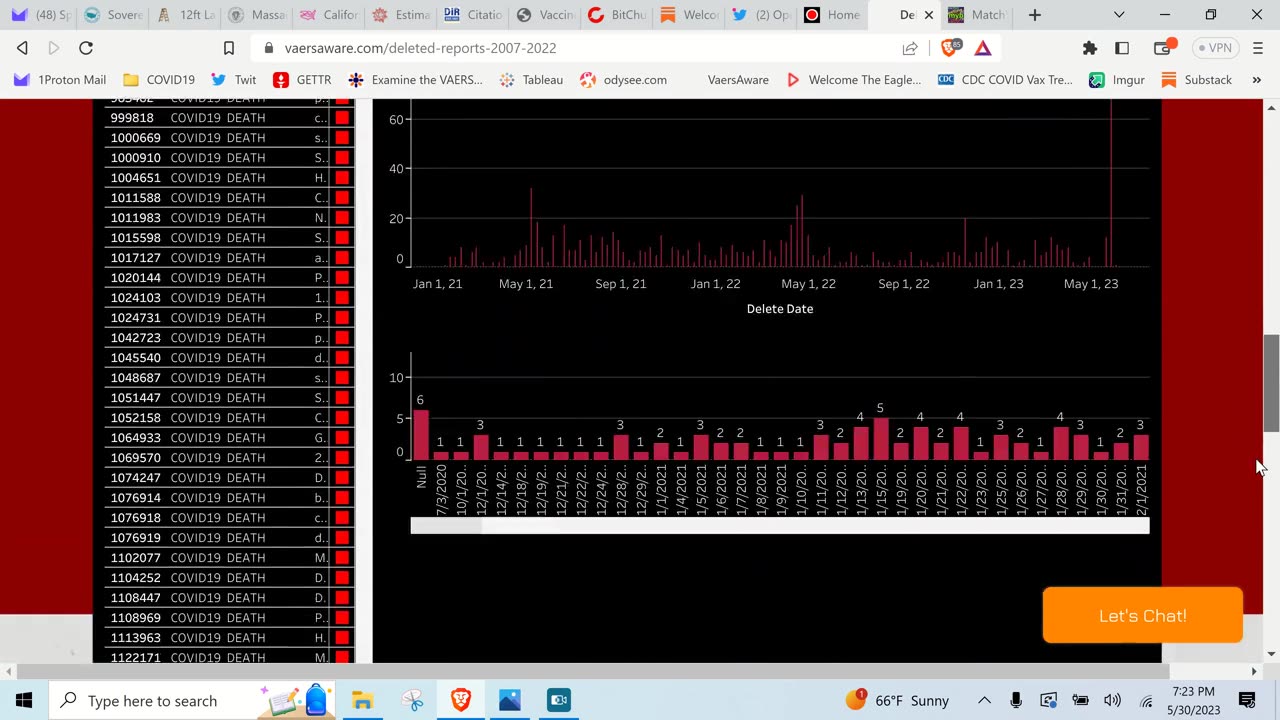Viewport: 1280px width, 720px height.
Task: Click the 1/15/20 bar labeled 5
Action: pos(880,439)
